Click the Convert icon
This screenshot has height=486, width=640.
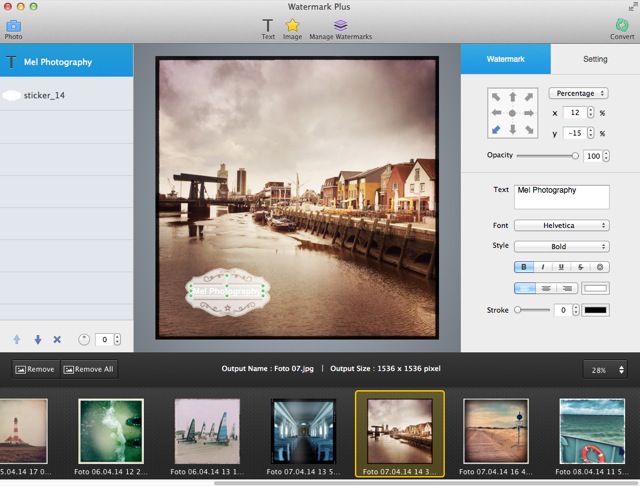[622, 25]
